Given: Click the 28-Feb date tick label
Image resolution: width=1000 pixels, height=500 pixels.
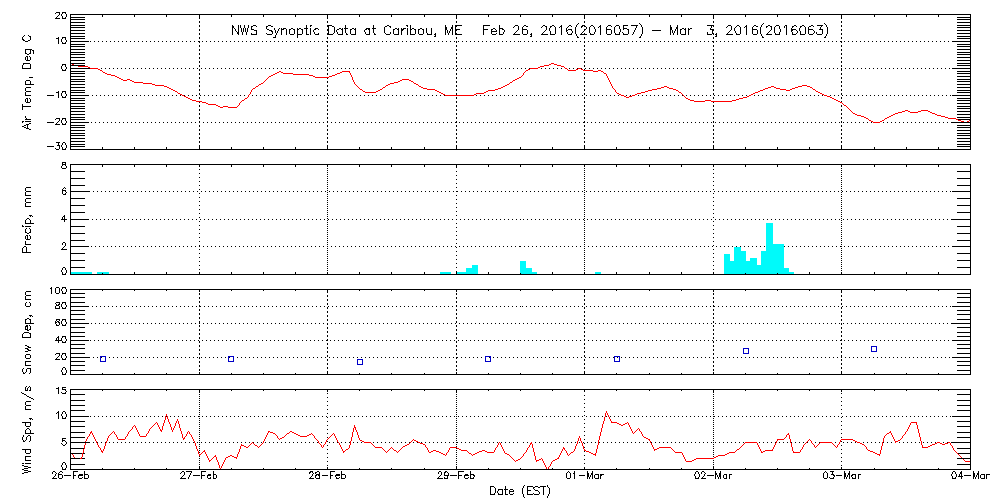Looking at the screenshot, I should (x=328, y=478).
